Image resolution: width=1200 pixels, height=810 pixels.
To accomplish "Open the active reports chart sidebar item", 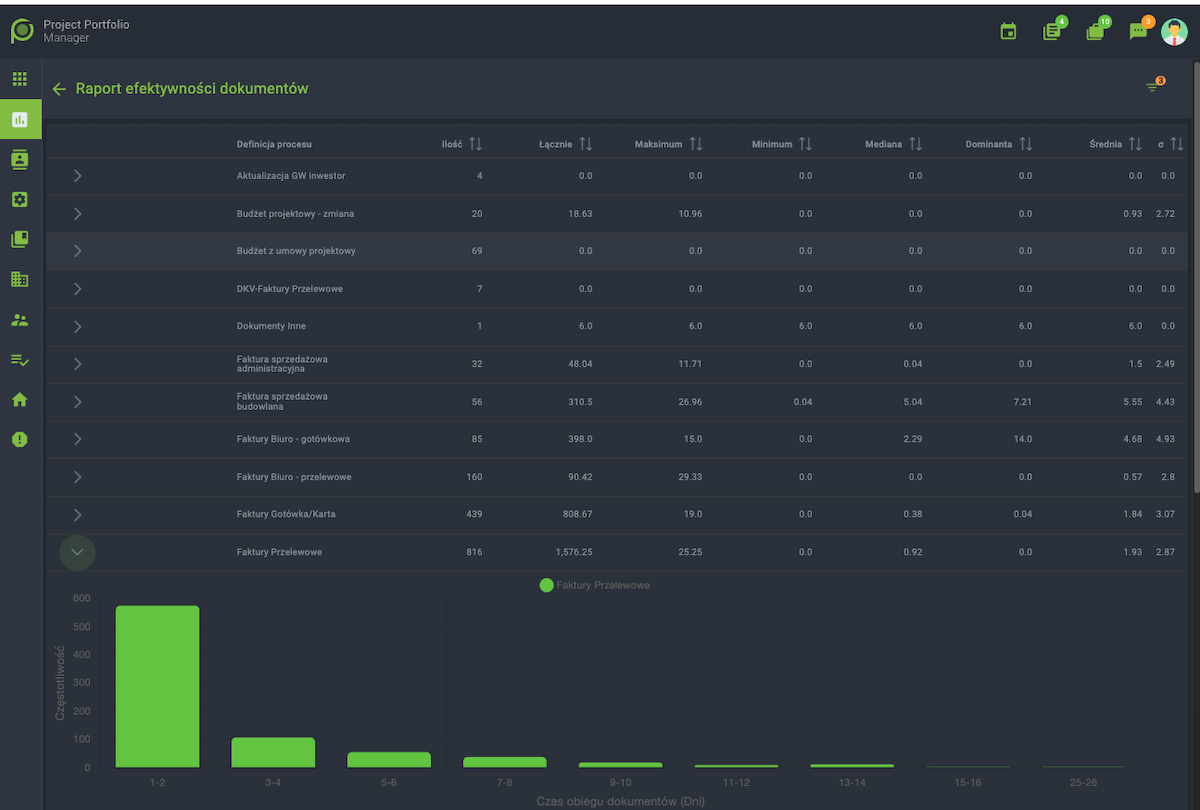I will click(x=20, y=120).
